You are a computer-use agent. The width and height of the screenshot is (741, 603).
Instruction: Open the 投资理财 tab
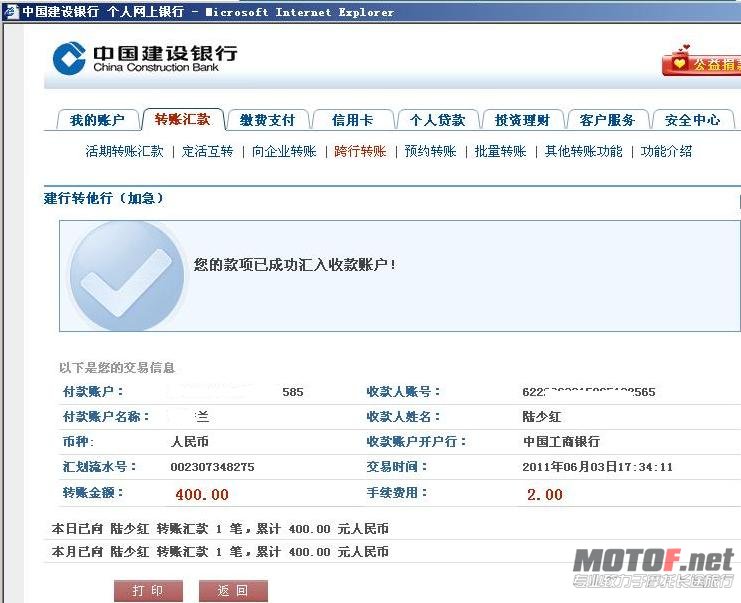(522, 120)
